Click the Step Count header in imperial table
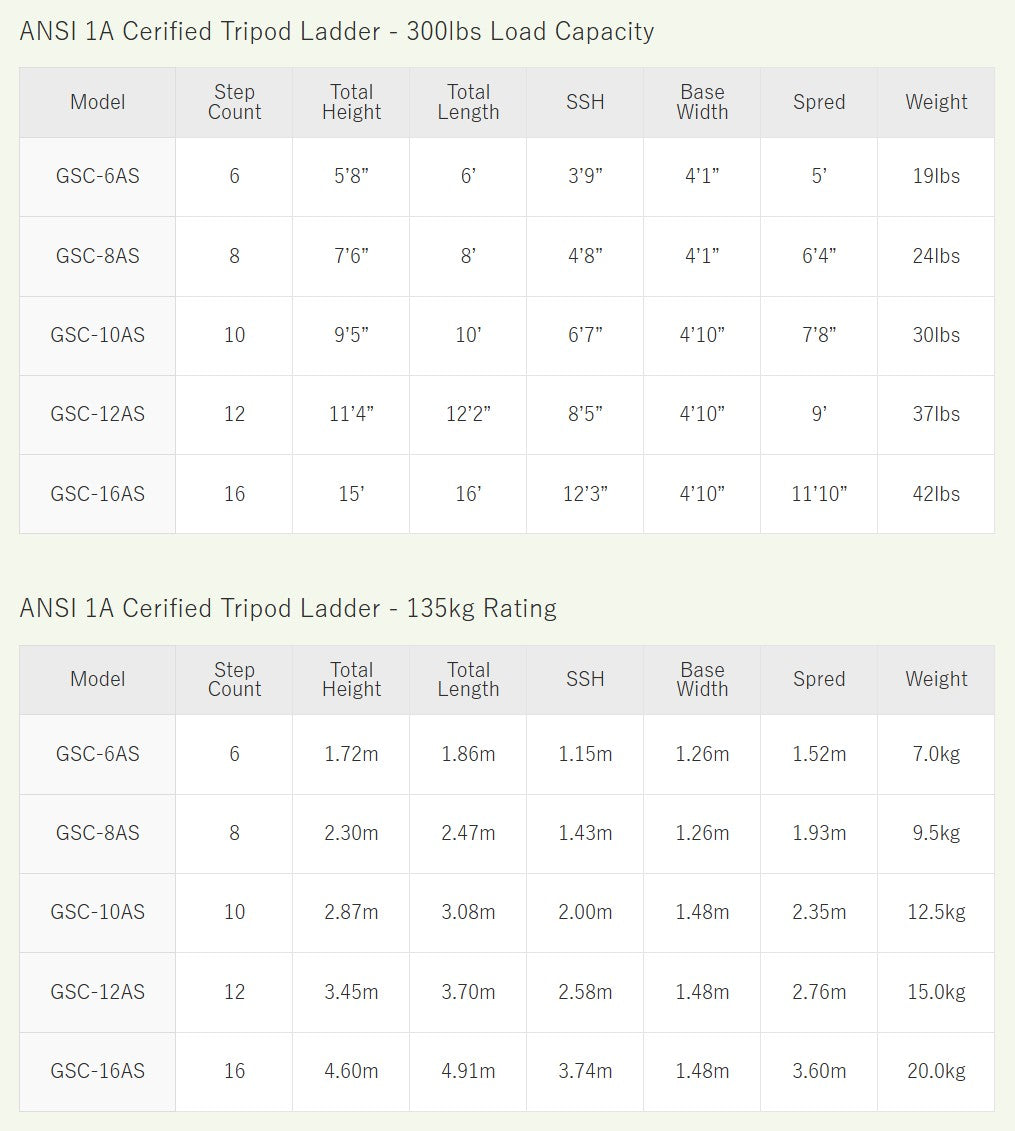This screenshot has width=1015, height=1131. point(234,102)
